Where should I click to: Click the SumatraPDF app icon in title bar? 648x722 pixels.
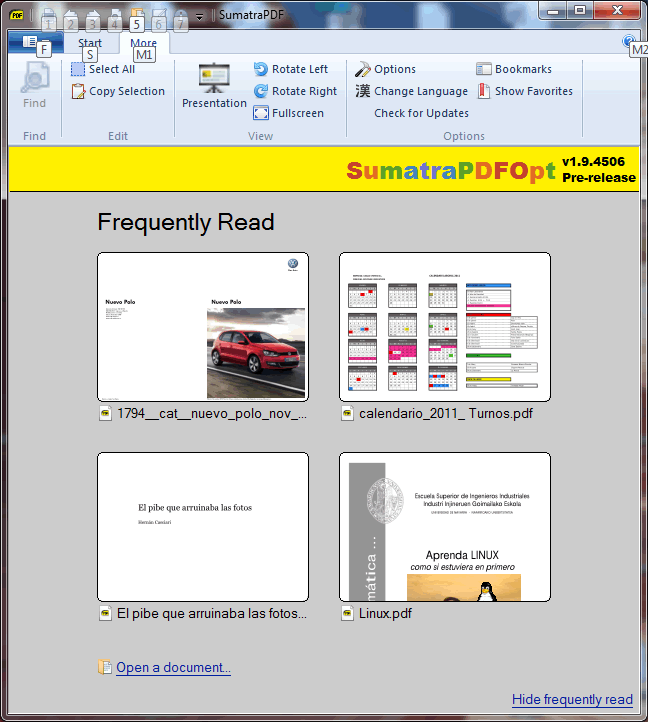[x=17, y=14]
